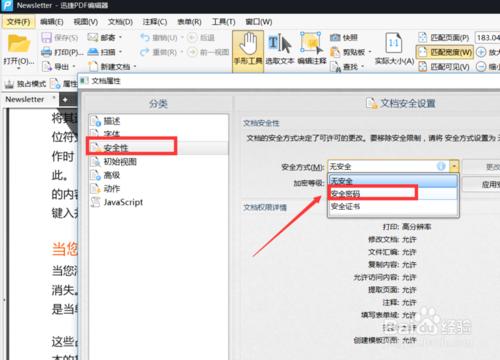
Task: Open the 文档(D) menu
Action: (120, 22)
